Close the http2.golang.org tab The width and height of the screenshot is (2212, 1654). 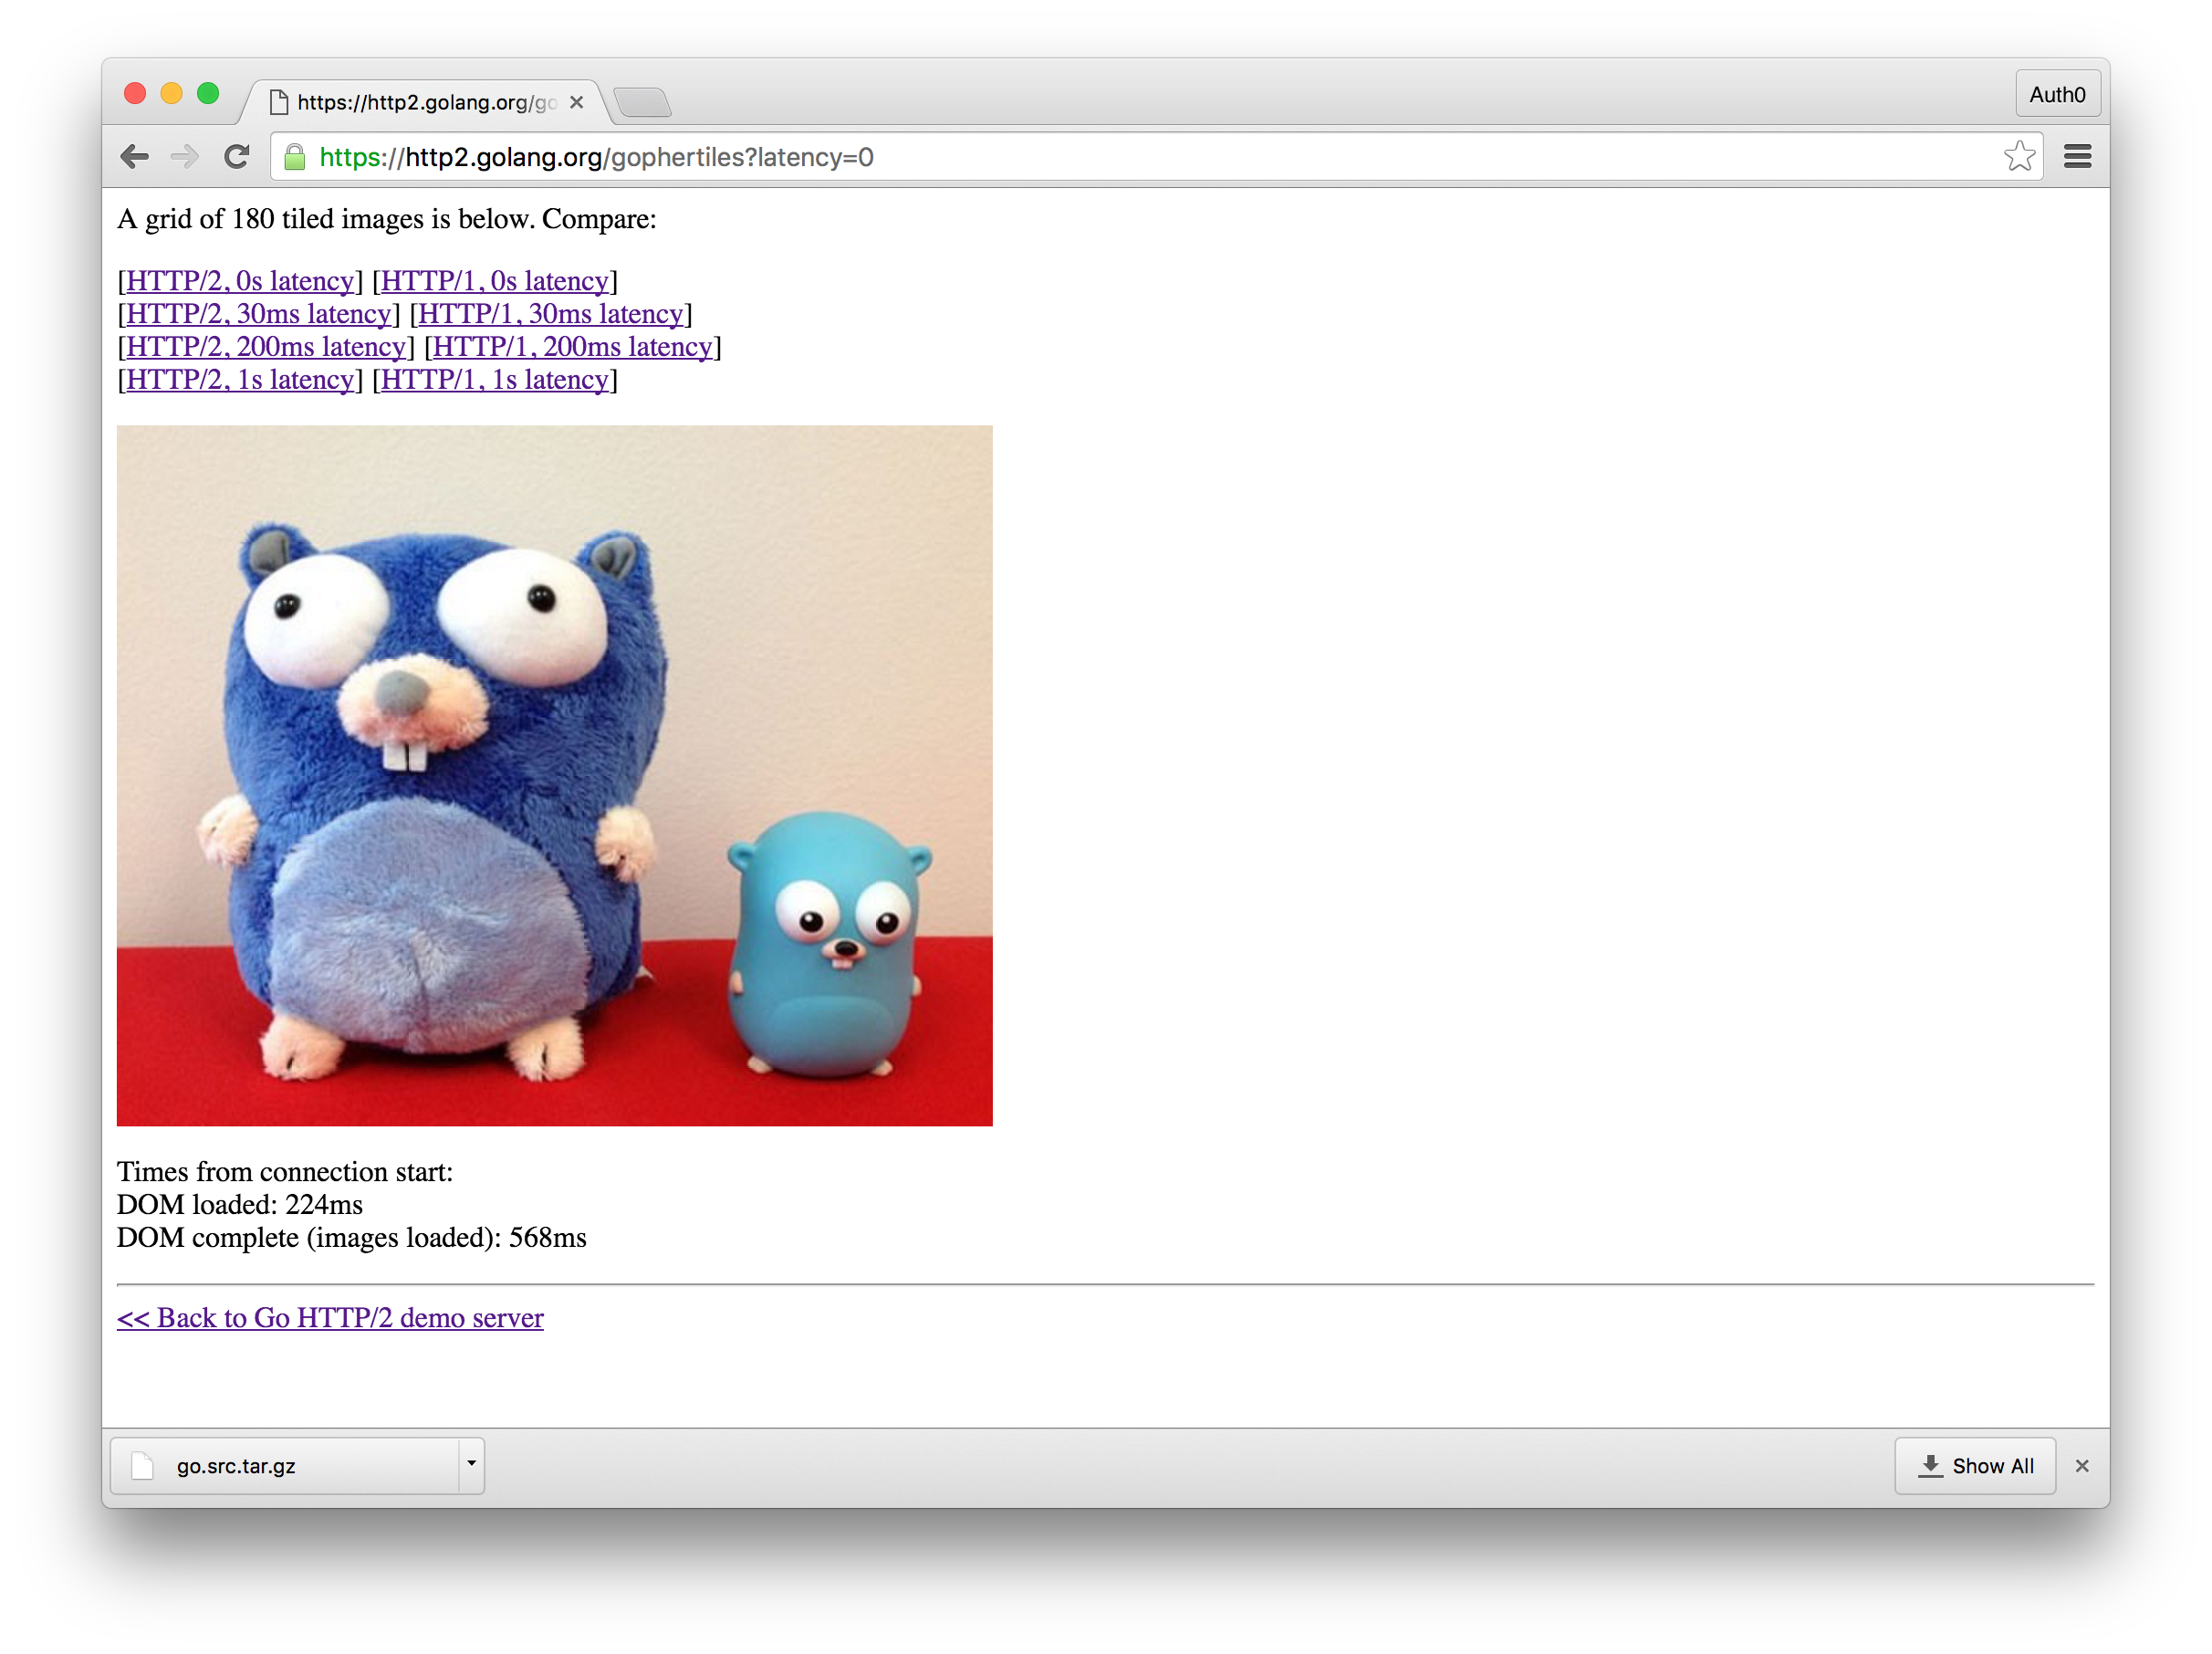(x=577, y=102)
